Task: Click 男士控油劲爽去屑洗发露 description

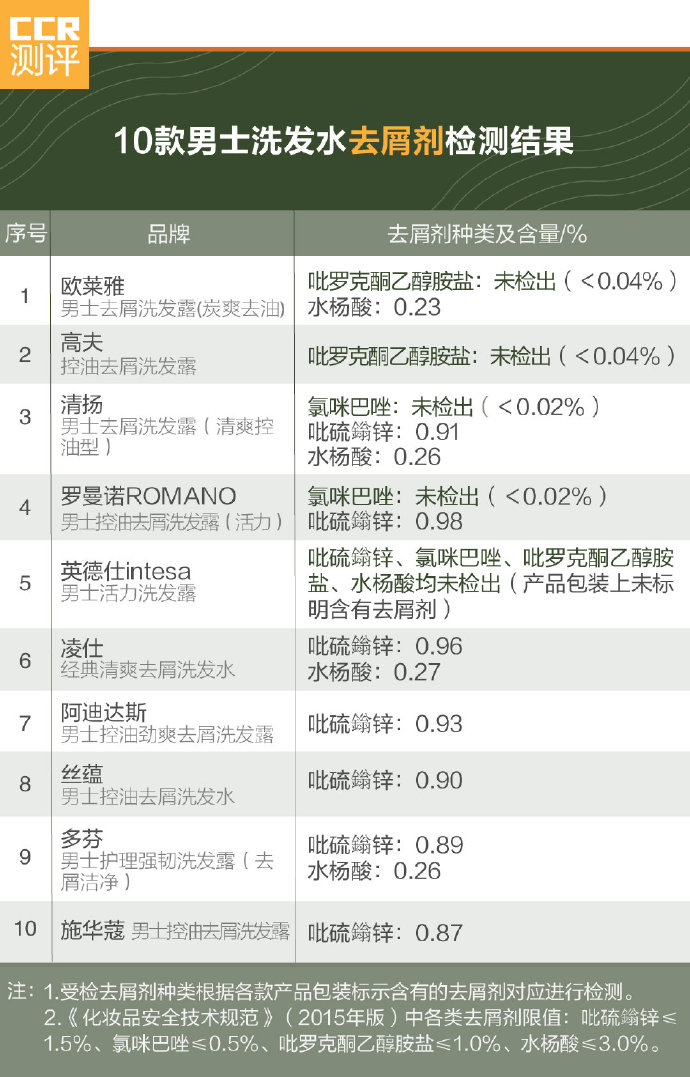Action: pos(167,734)
